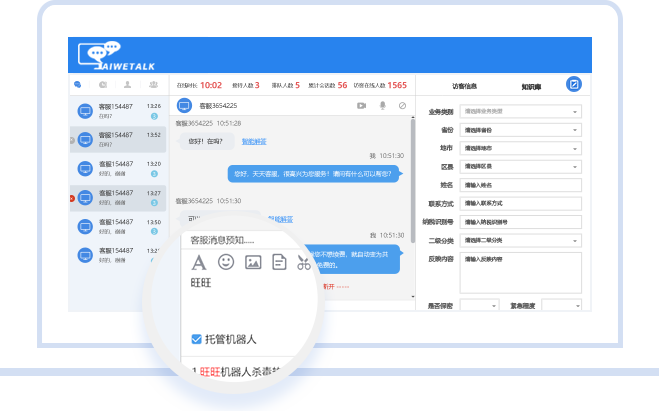Click the microphone icon in chat header
The image size is (659, 411).
pyautogui.click(x=382, y=105)
